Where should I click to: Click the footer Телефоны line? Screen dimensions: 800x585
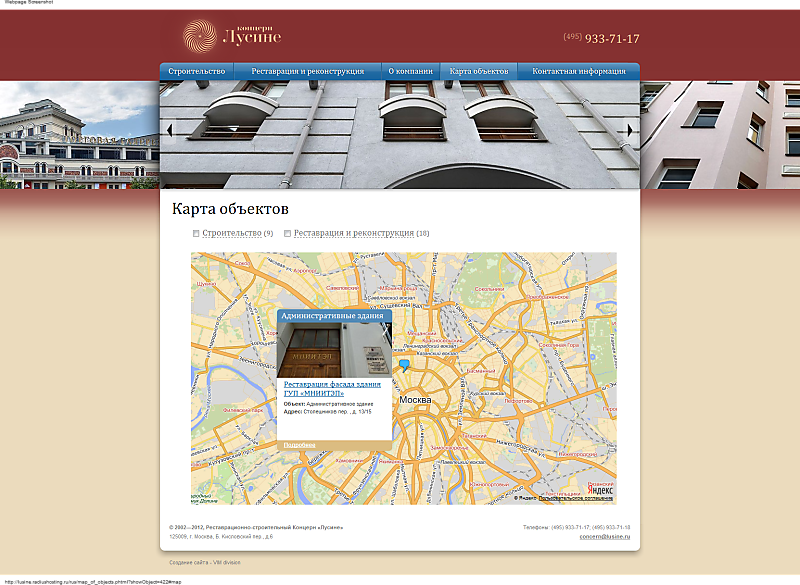coord(577,527)
